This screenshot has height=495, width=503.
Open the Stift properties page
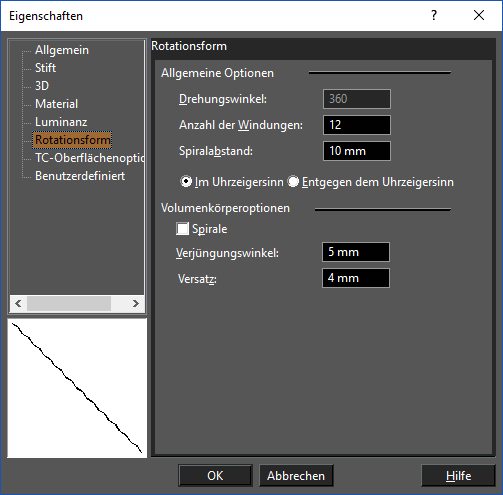[x=45, y=68]
